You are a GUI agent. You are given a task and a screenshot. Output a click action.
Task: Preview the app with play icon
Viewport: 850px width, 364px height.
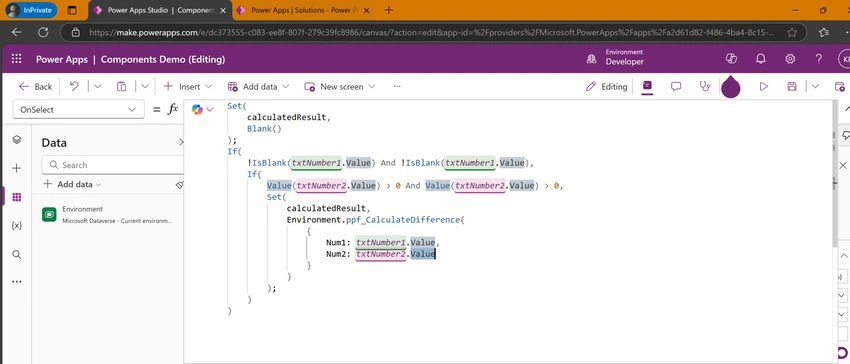click(764, 86)
